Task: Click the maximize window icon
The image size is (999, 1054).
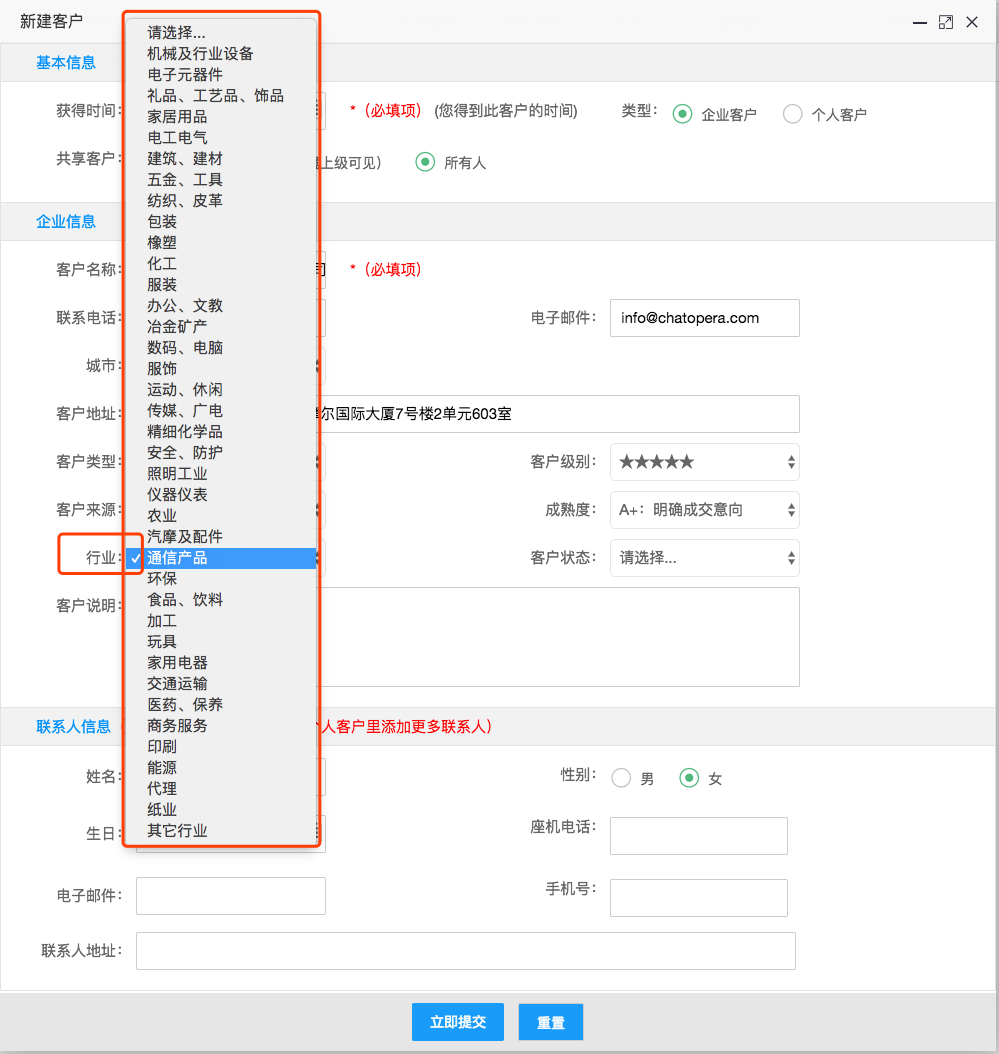Action: (946, 21)
